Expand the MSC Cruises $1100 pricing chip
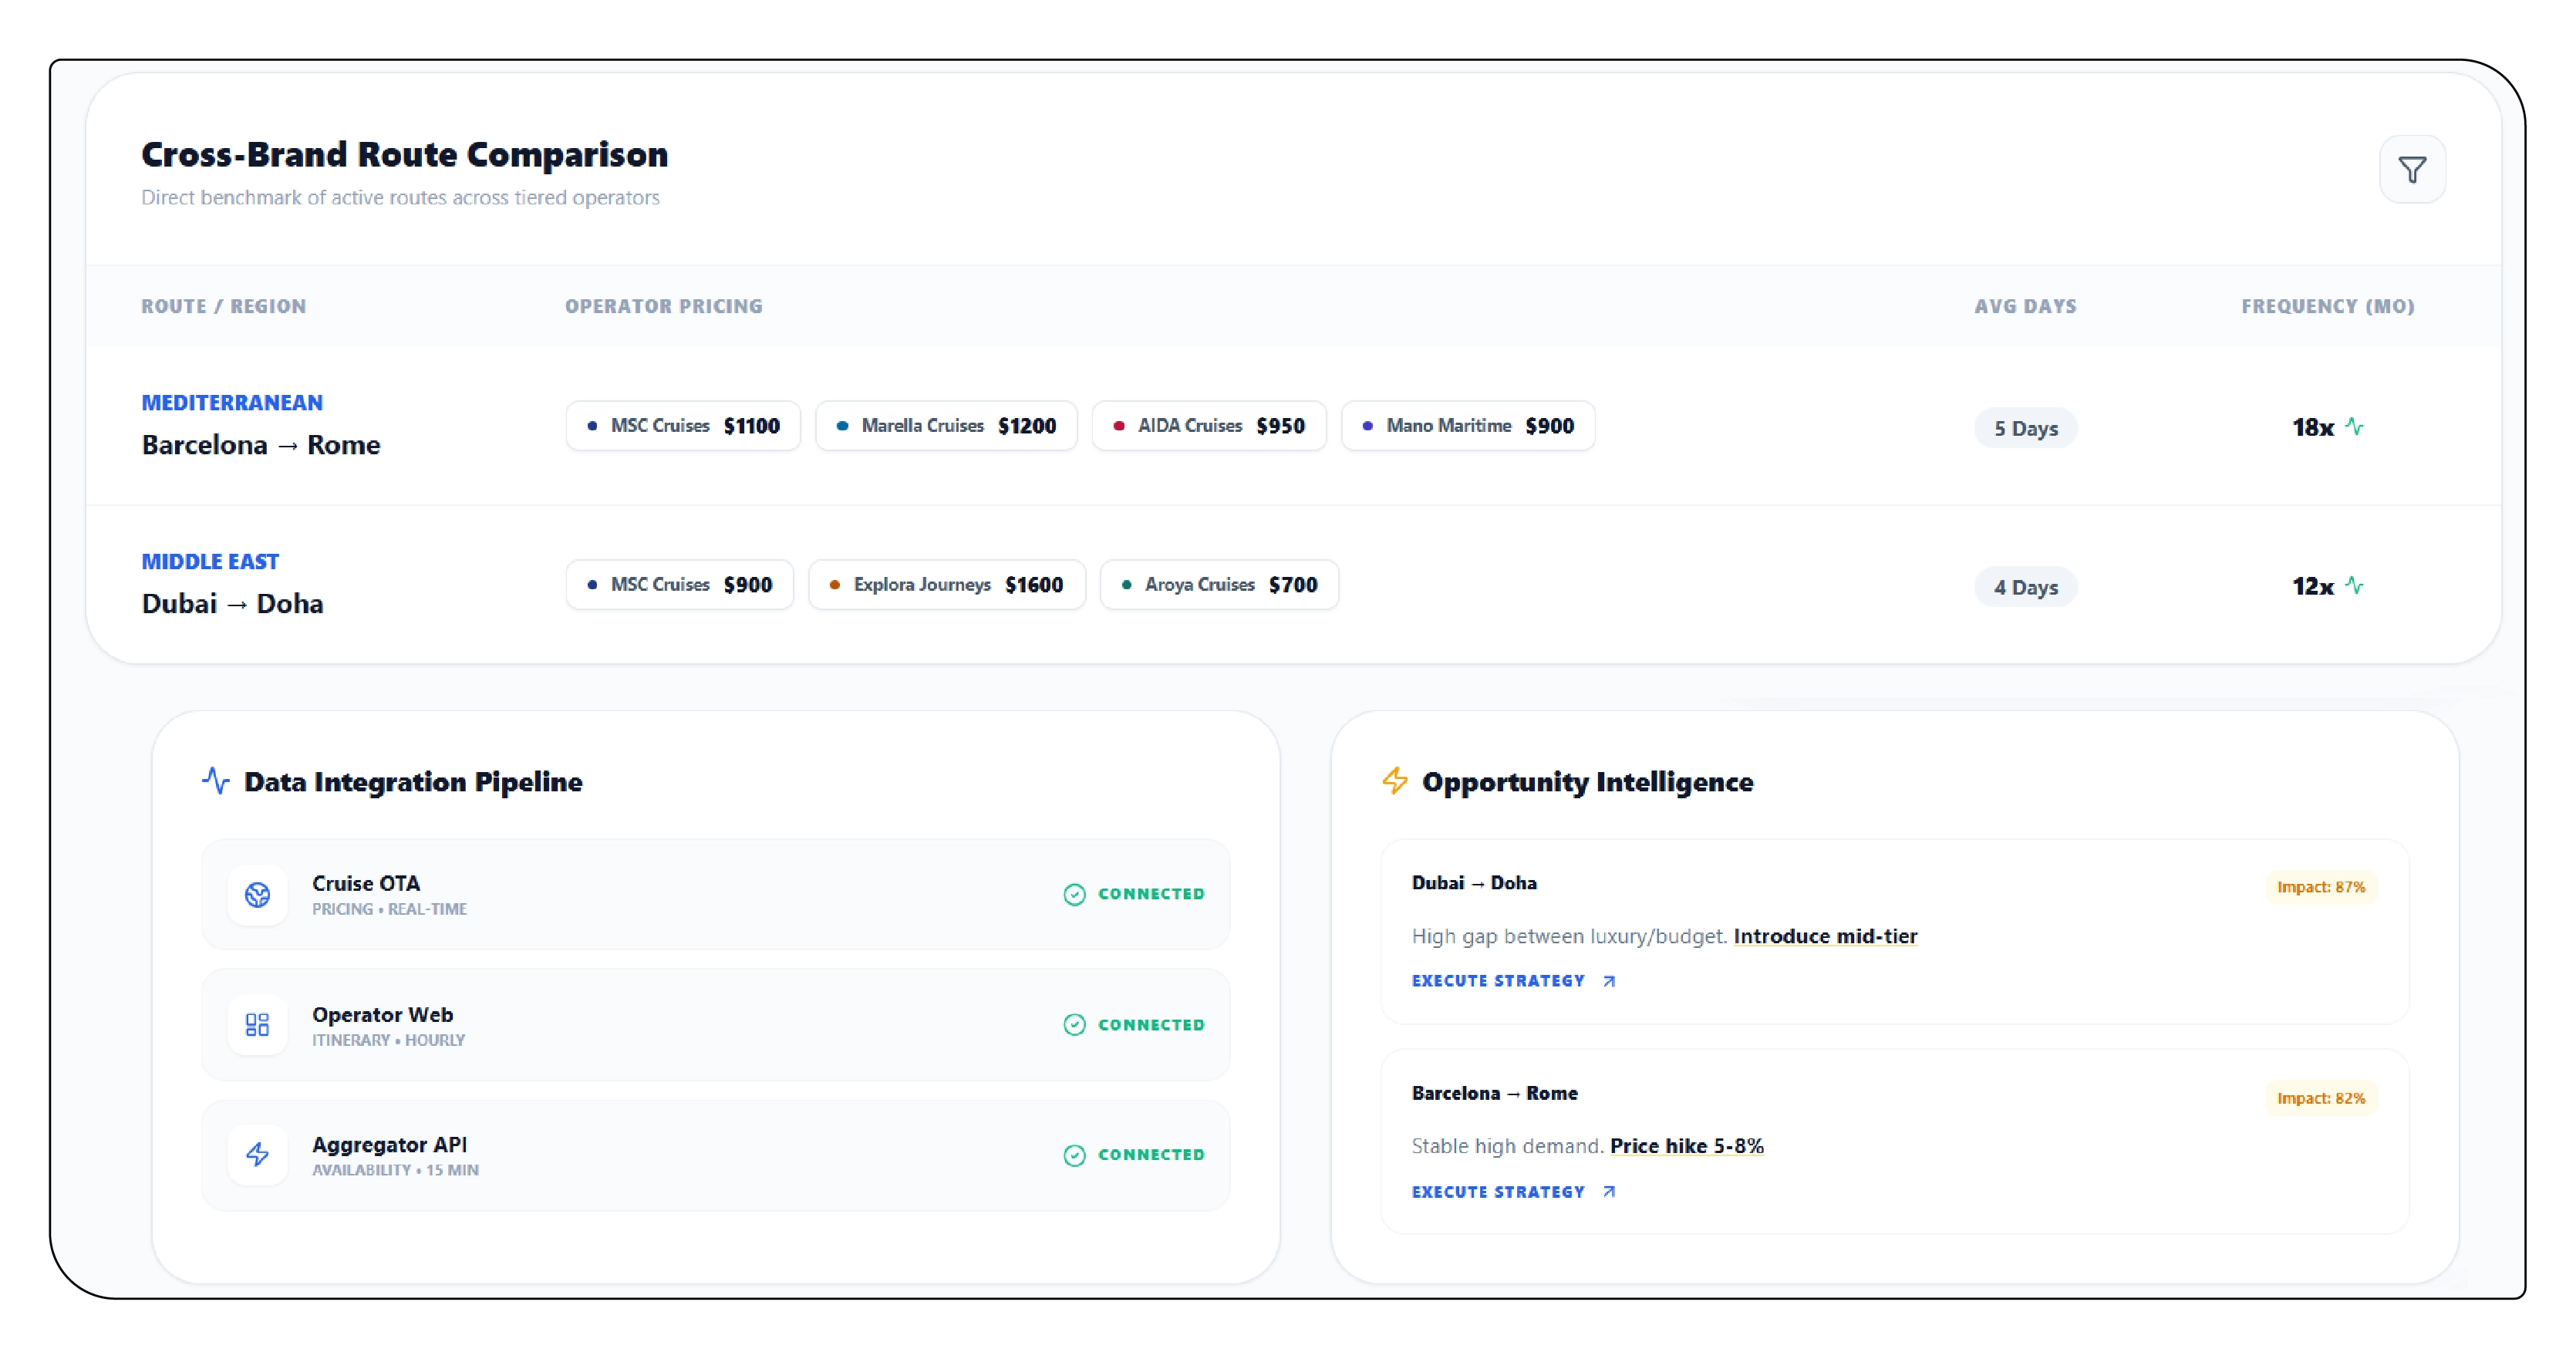Screen dimensions: 2576x1359 coord(683,425)
